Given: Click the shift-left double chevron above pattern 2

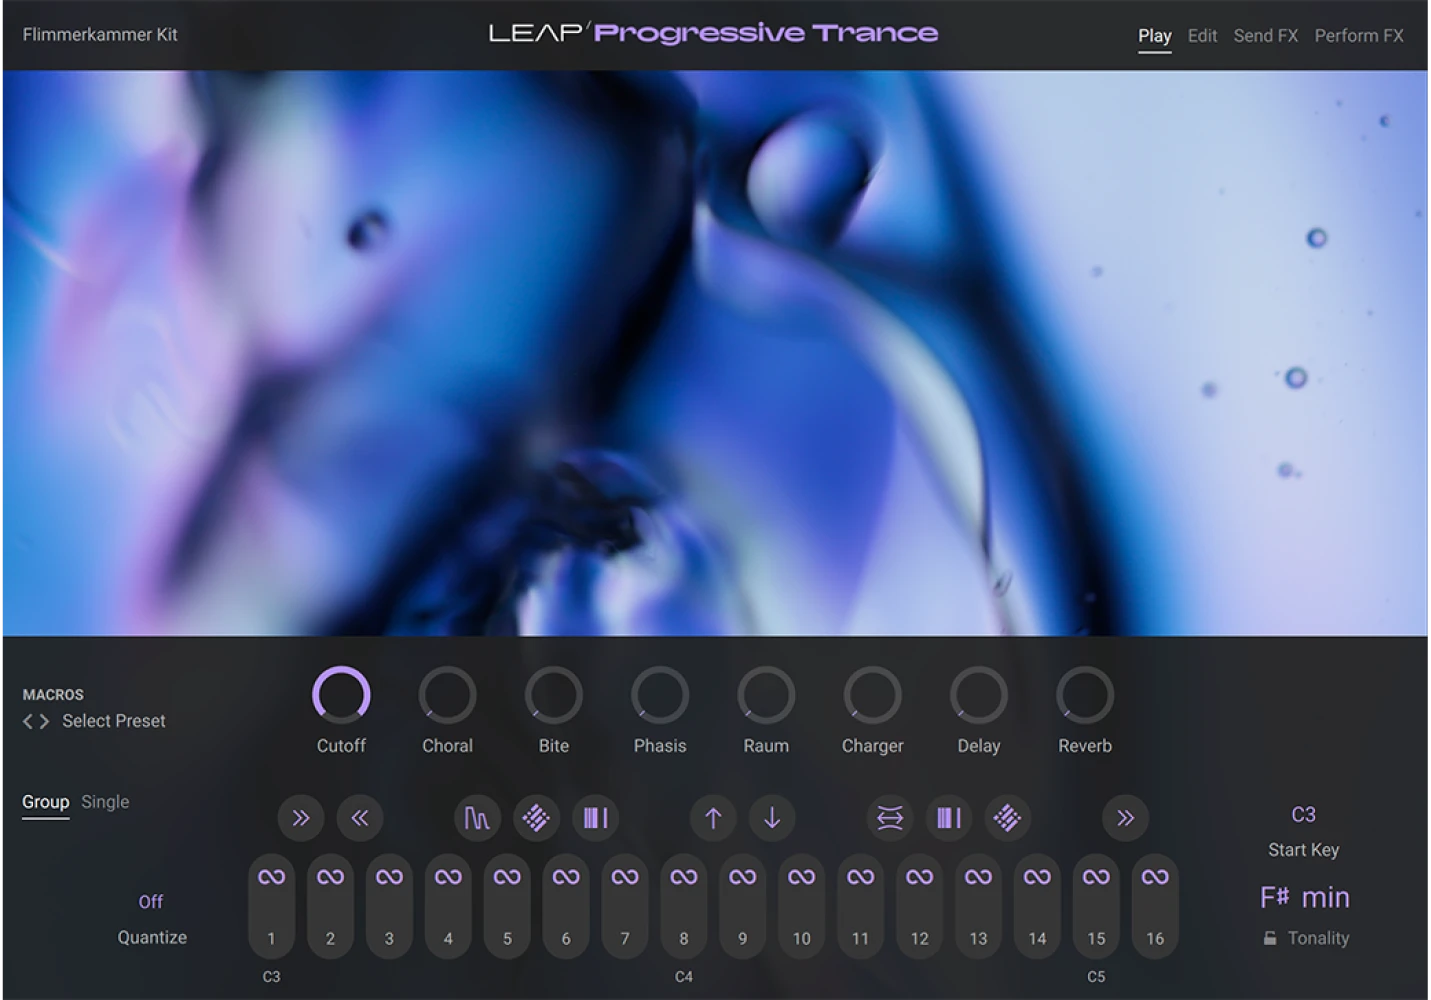Looking at the screenshot, I should point(360,818).
